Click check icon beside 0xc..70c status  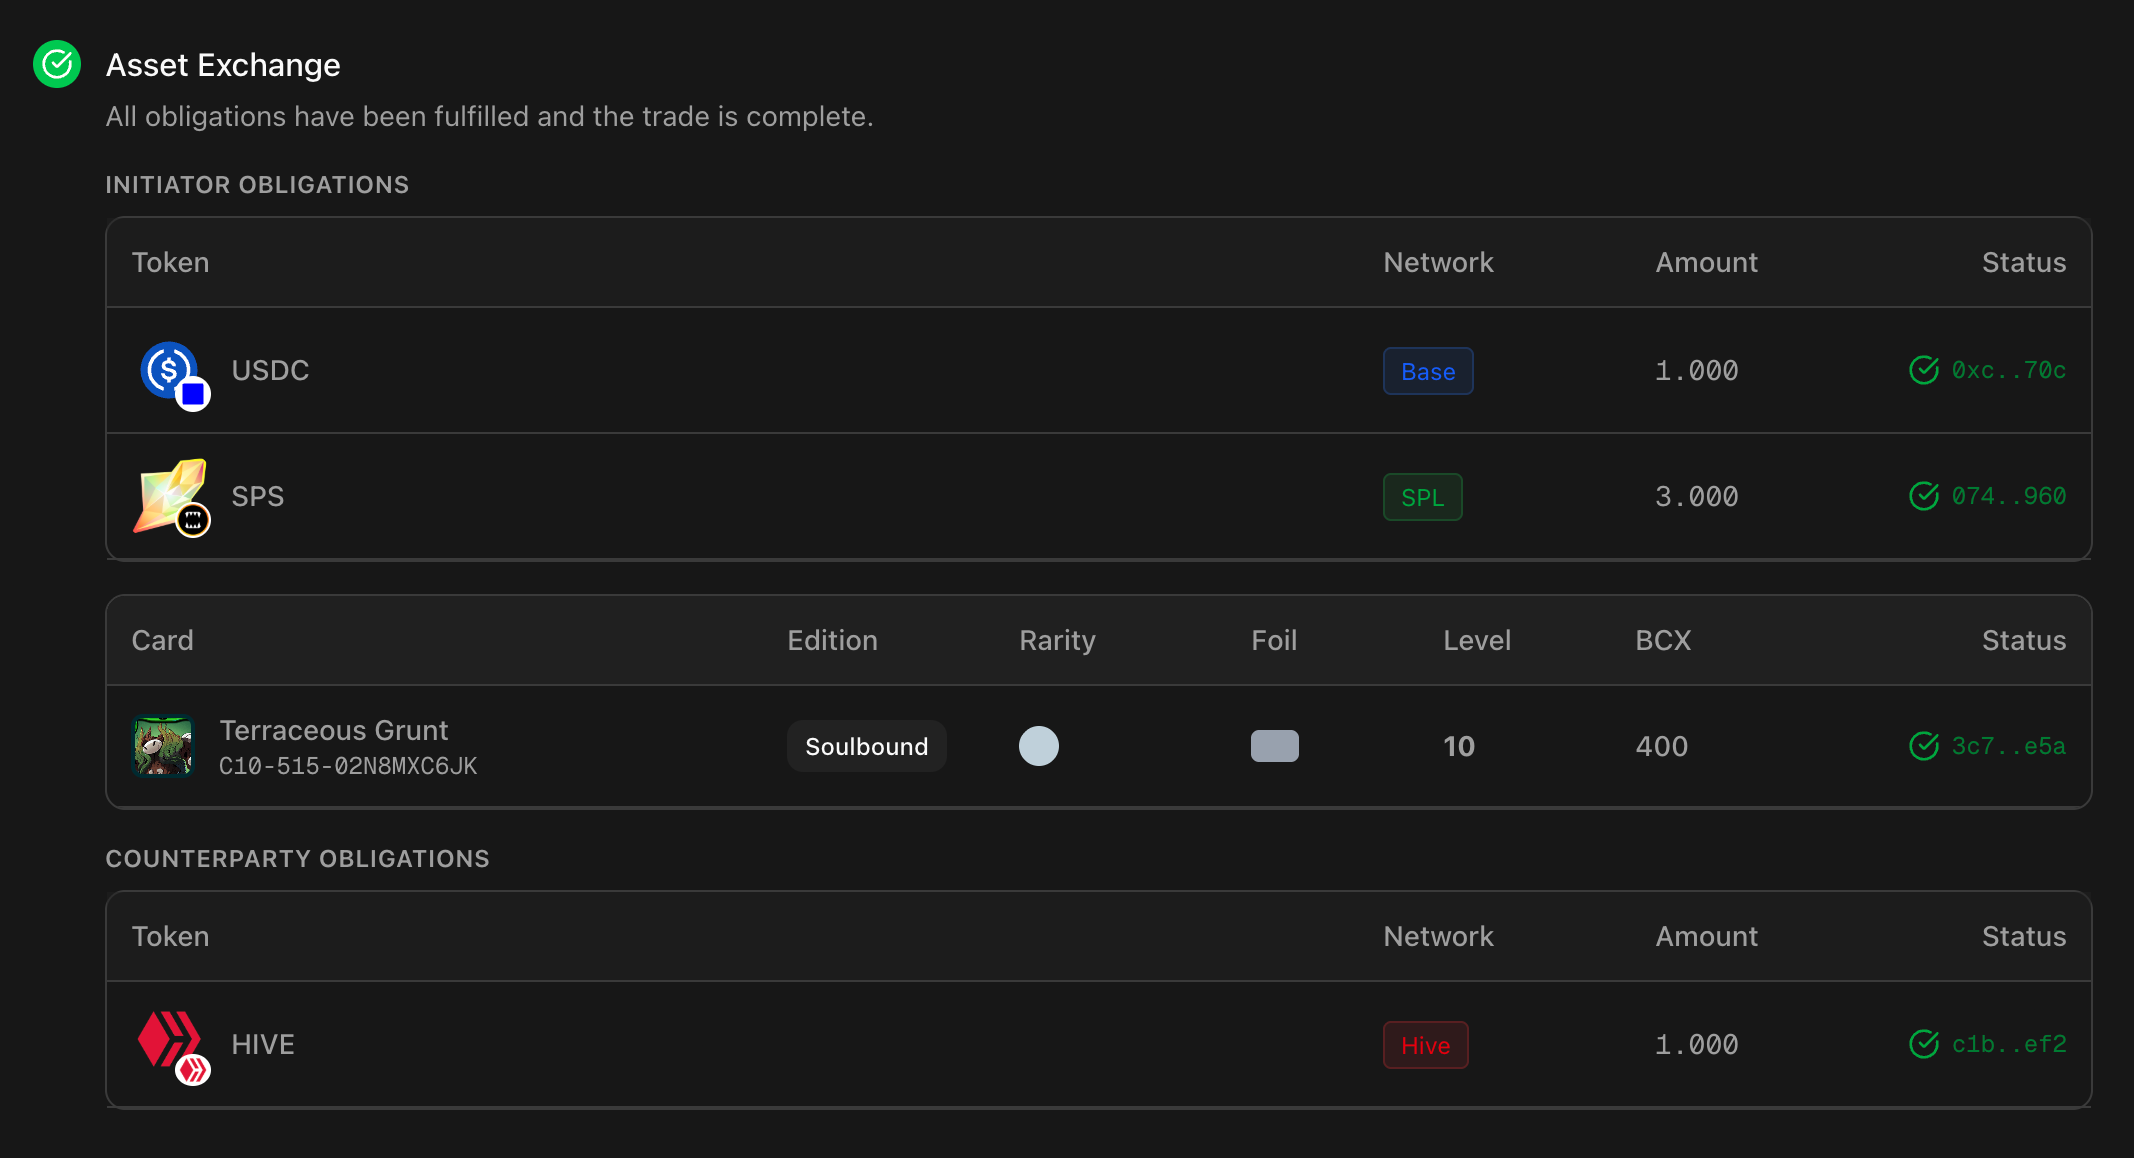[x=1923, y=371]
